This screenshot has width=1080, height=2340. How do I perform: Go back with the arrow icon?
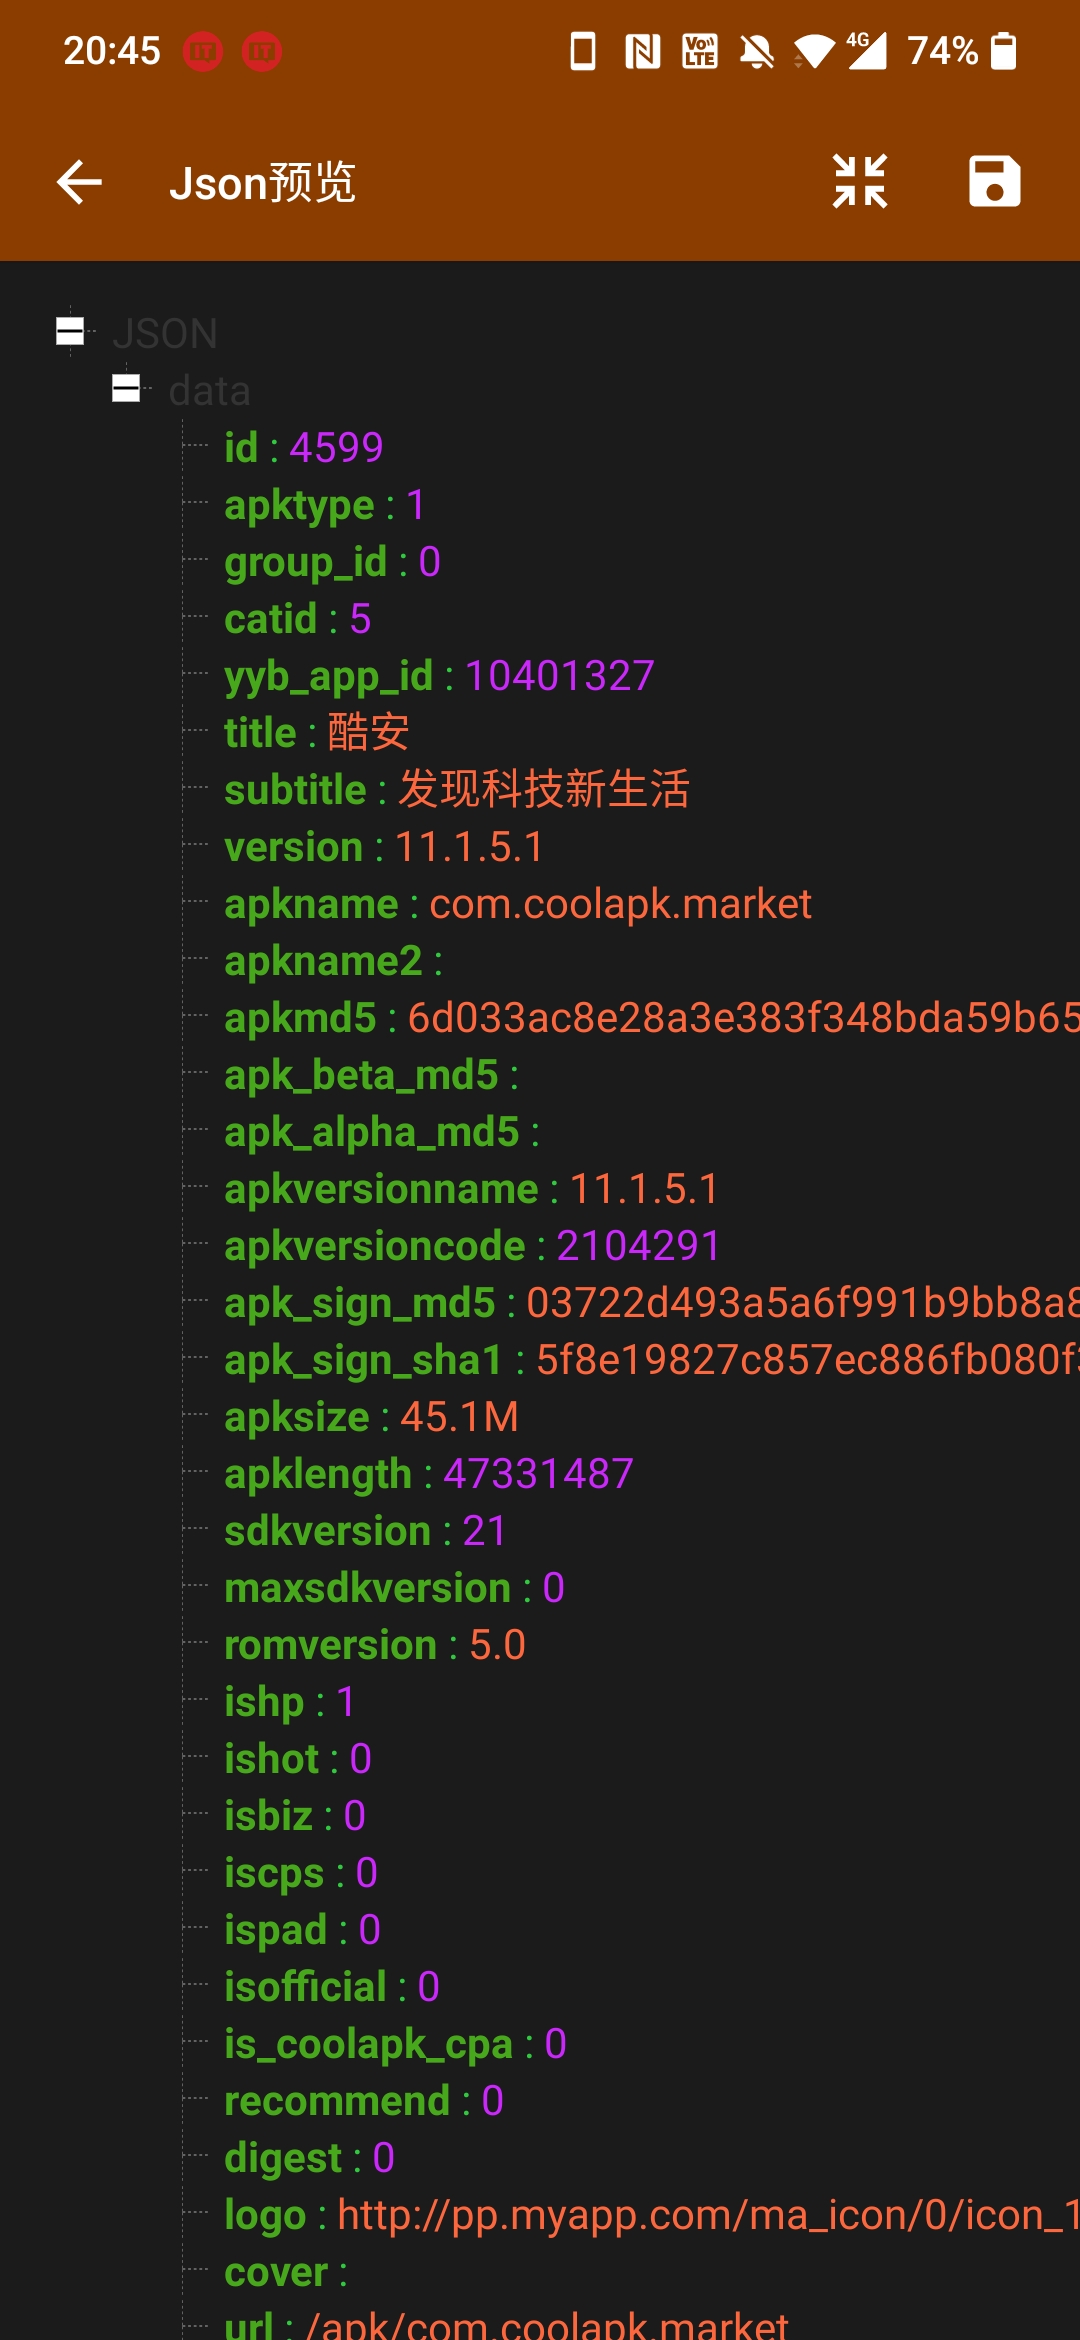80,182
